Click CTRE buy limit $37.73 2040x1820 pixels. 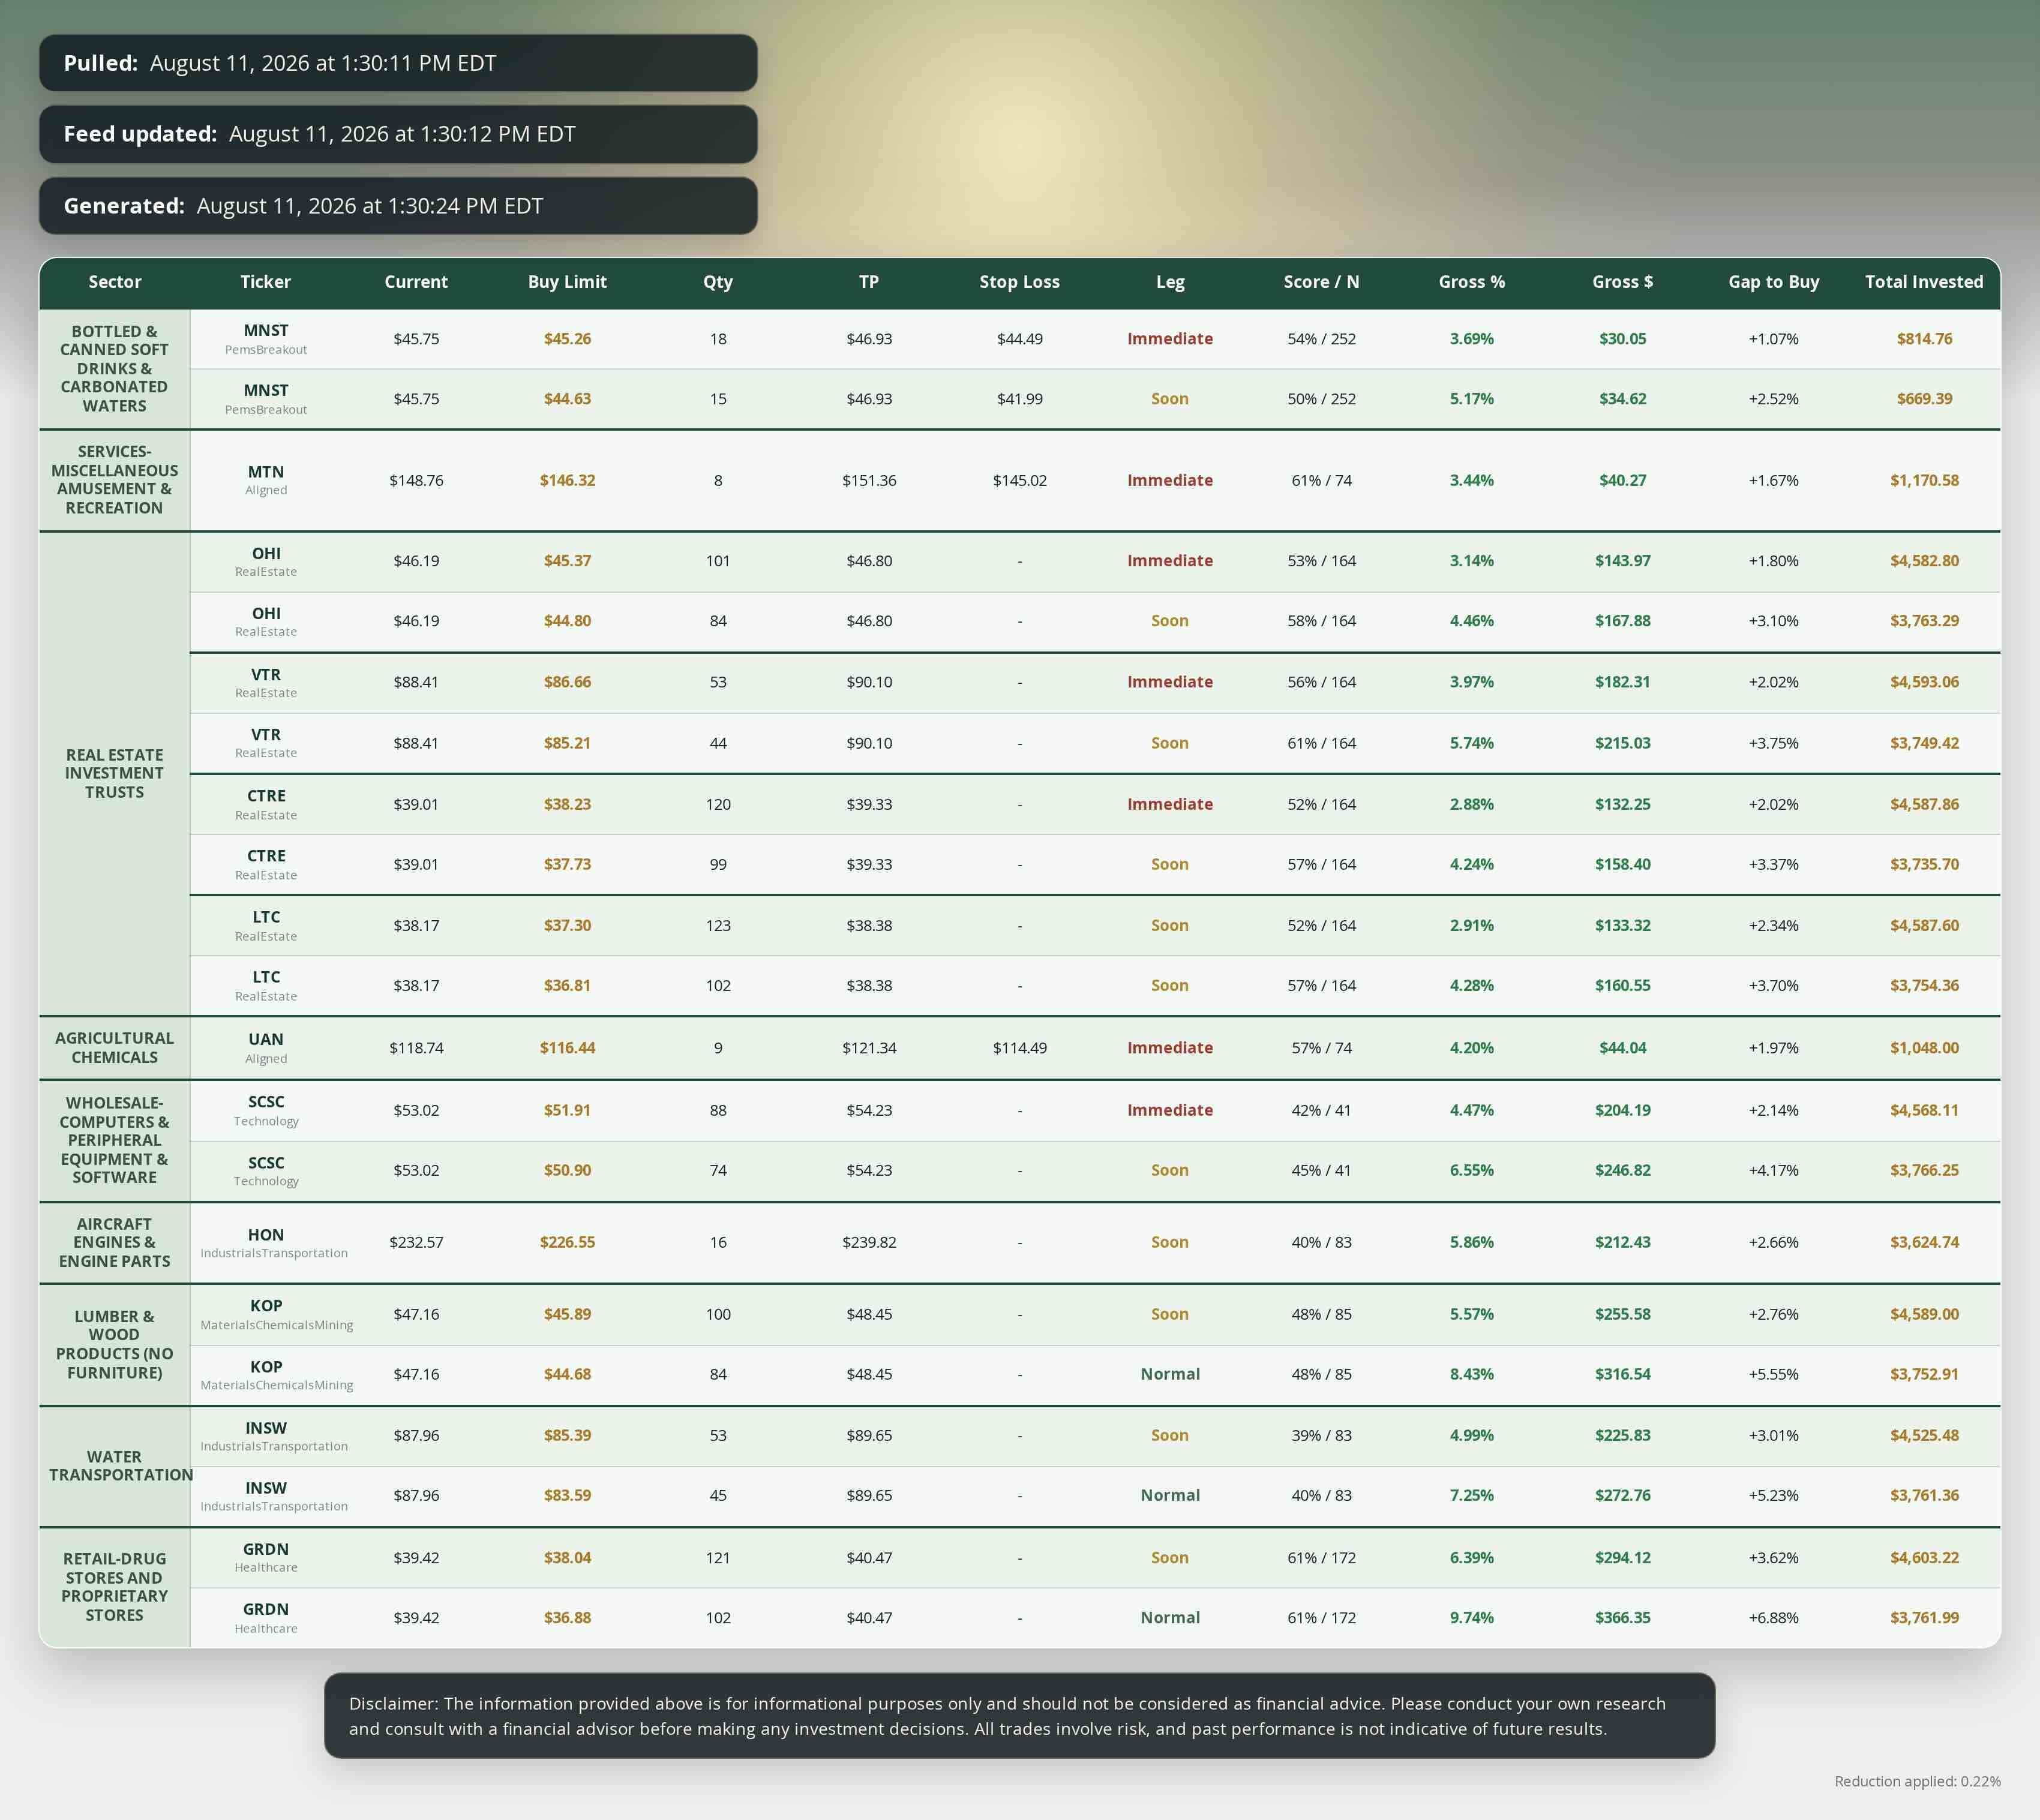pyautogui.click(x=567, y=864)
